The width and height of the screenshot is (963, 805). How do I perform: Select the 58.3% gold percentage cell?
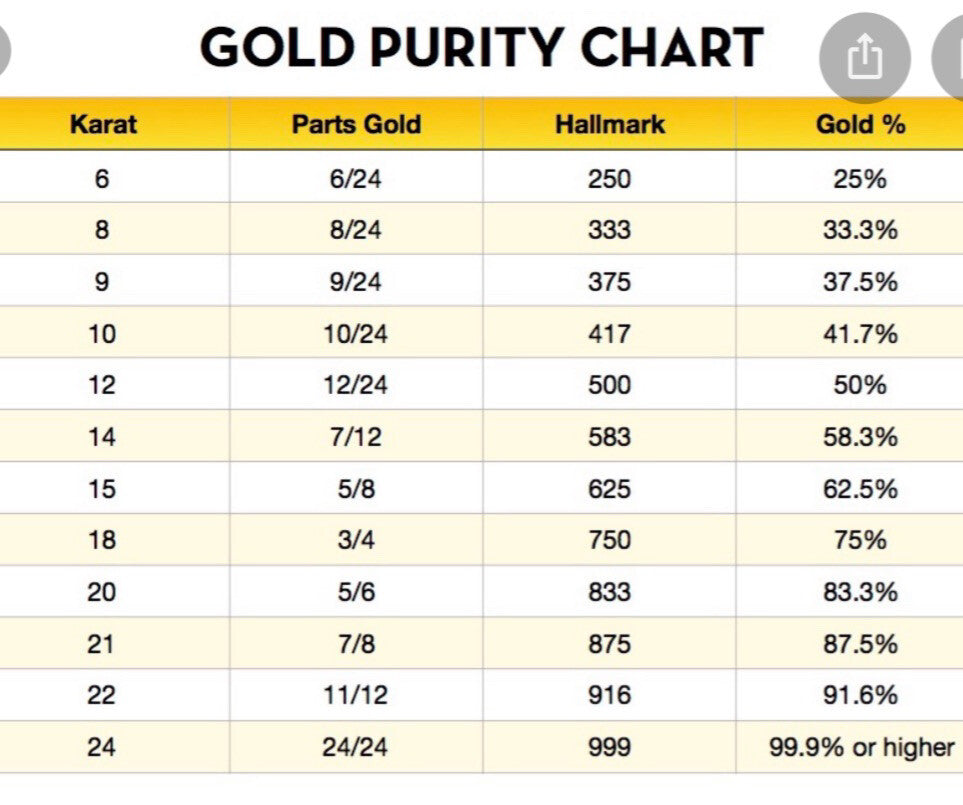pos(860,437)
